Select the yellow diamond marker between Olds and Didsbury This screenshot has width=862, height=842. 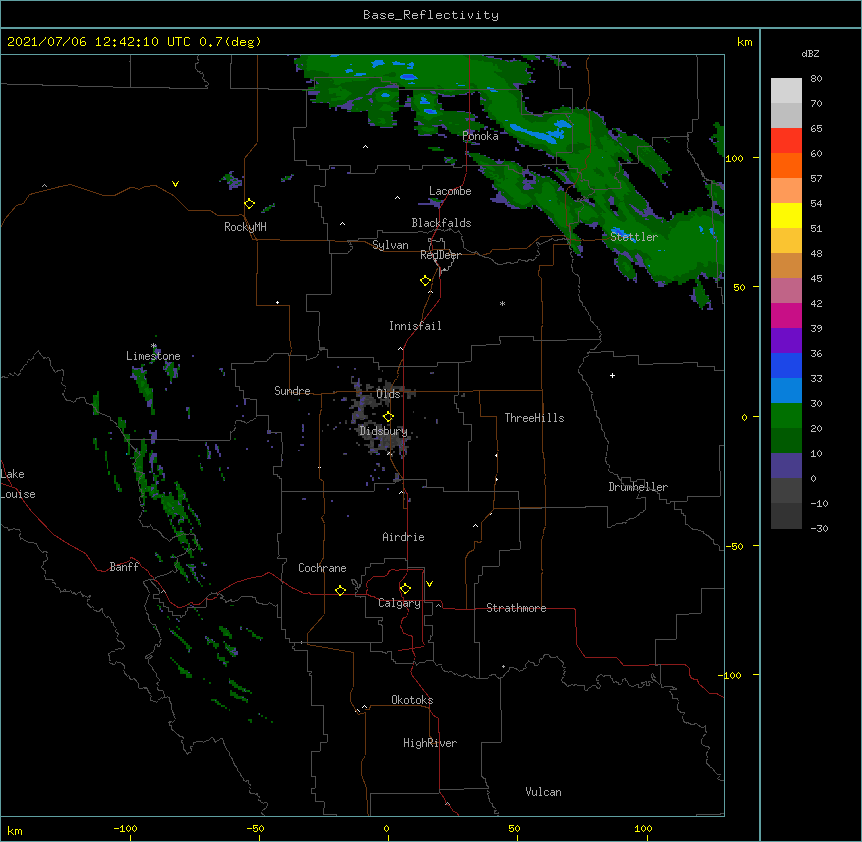(x=388, y=417)
